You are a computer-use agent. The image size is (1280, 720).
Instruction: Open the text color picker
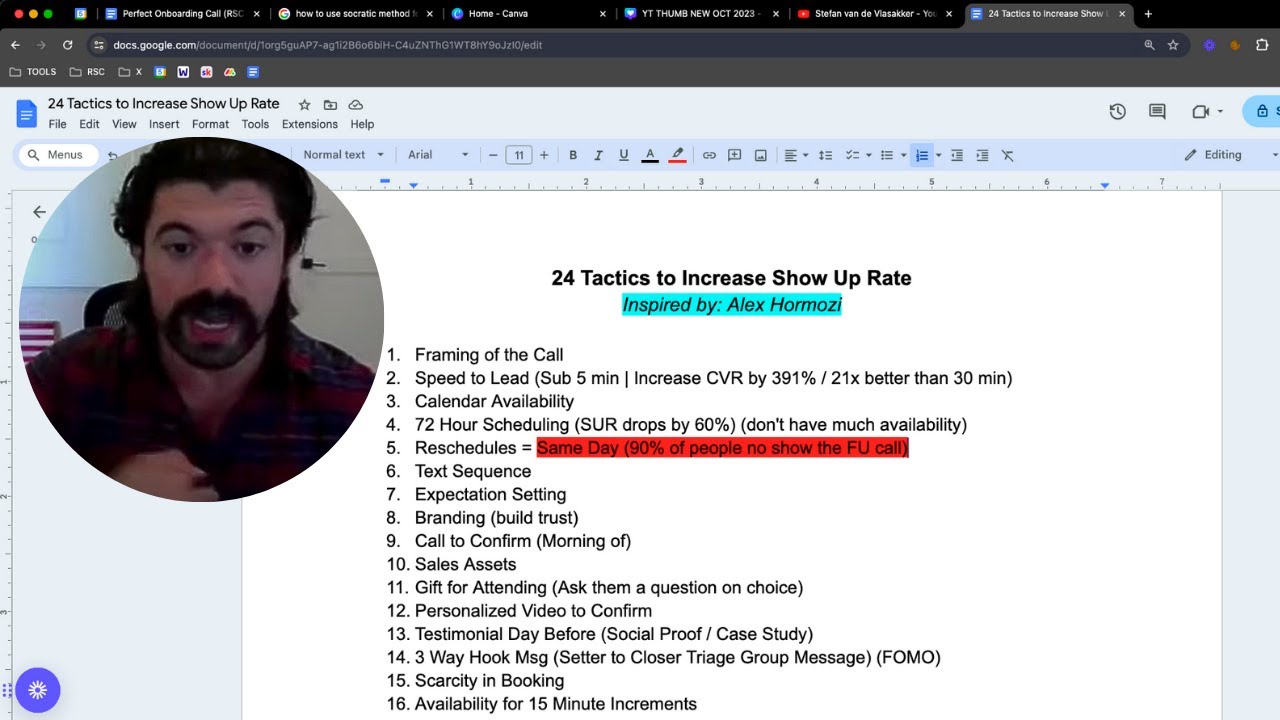click(x=650, y=155)
